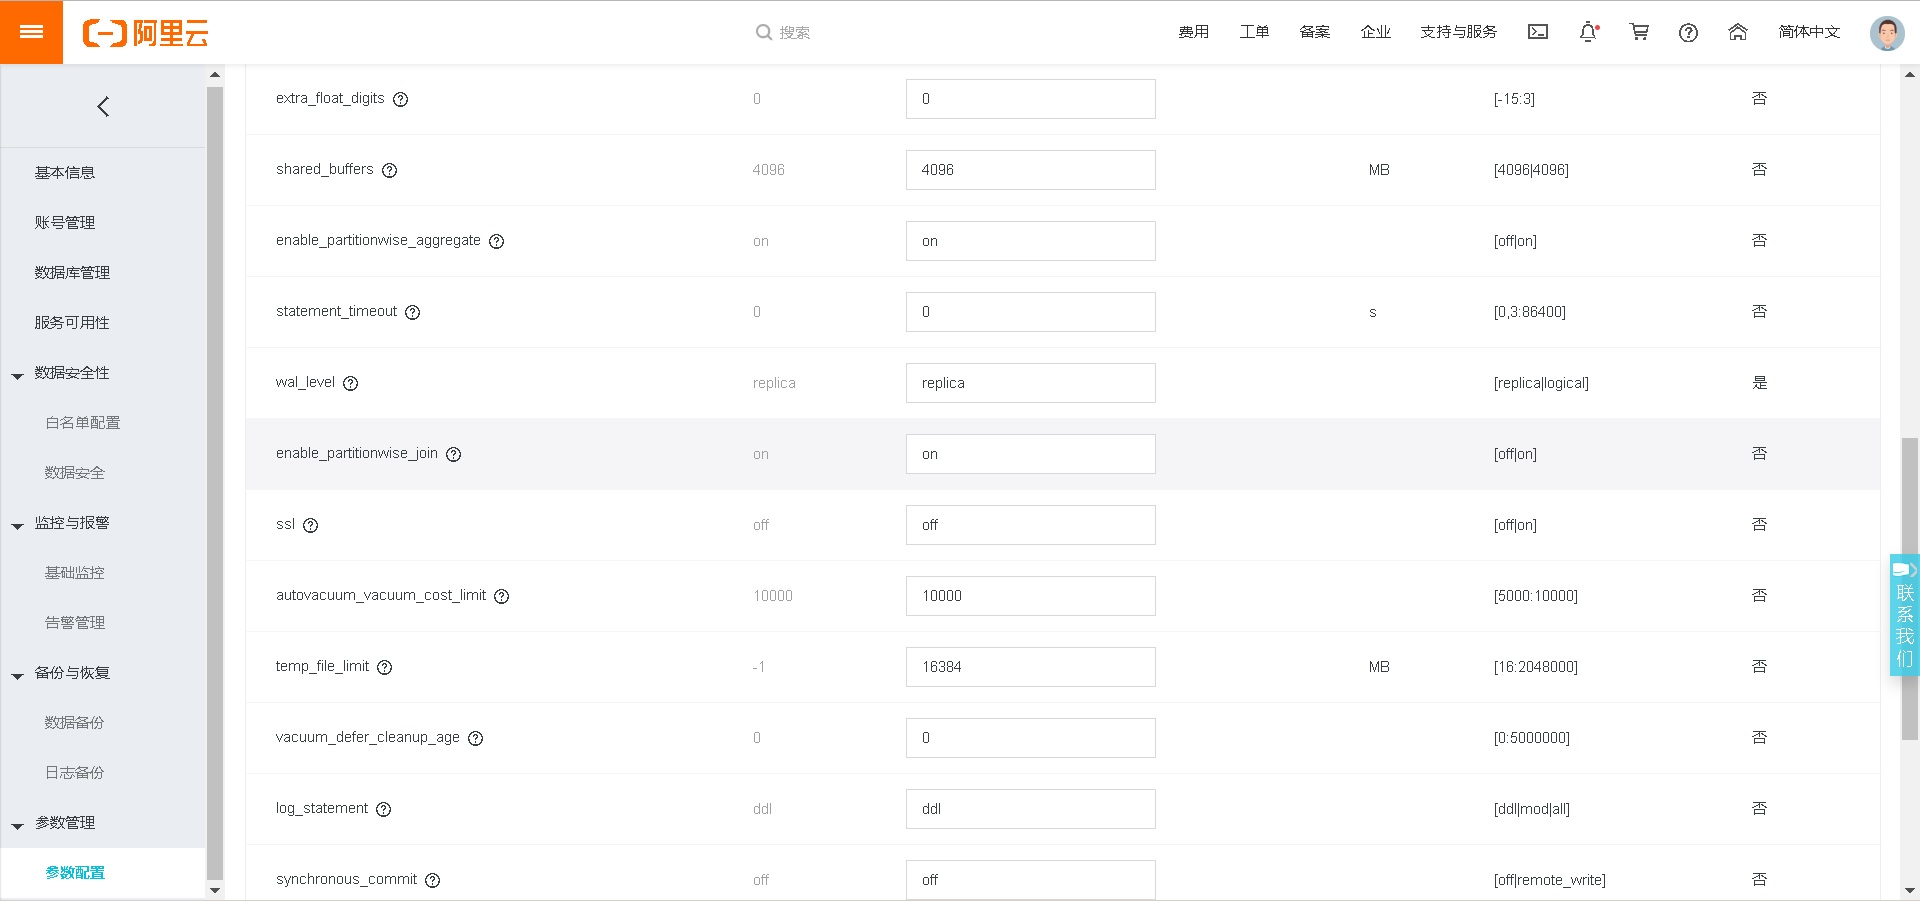The height and width of the screenshot is (901, 1920).
Task: Open the shopping cart
Action: [x=1639, y=32]
